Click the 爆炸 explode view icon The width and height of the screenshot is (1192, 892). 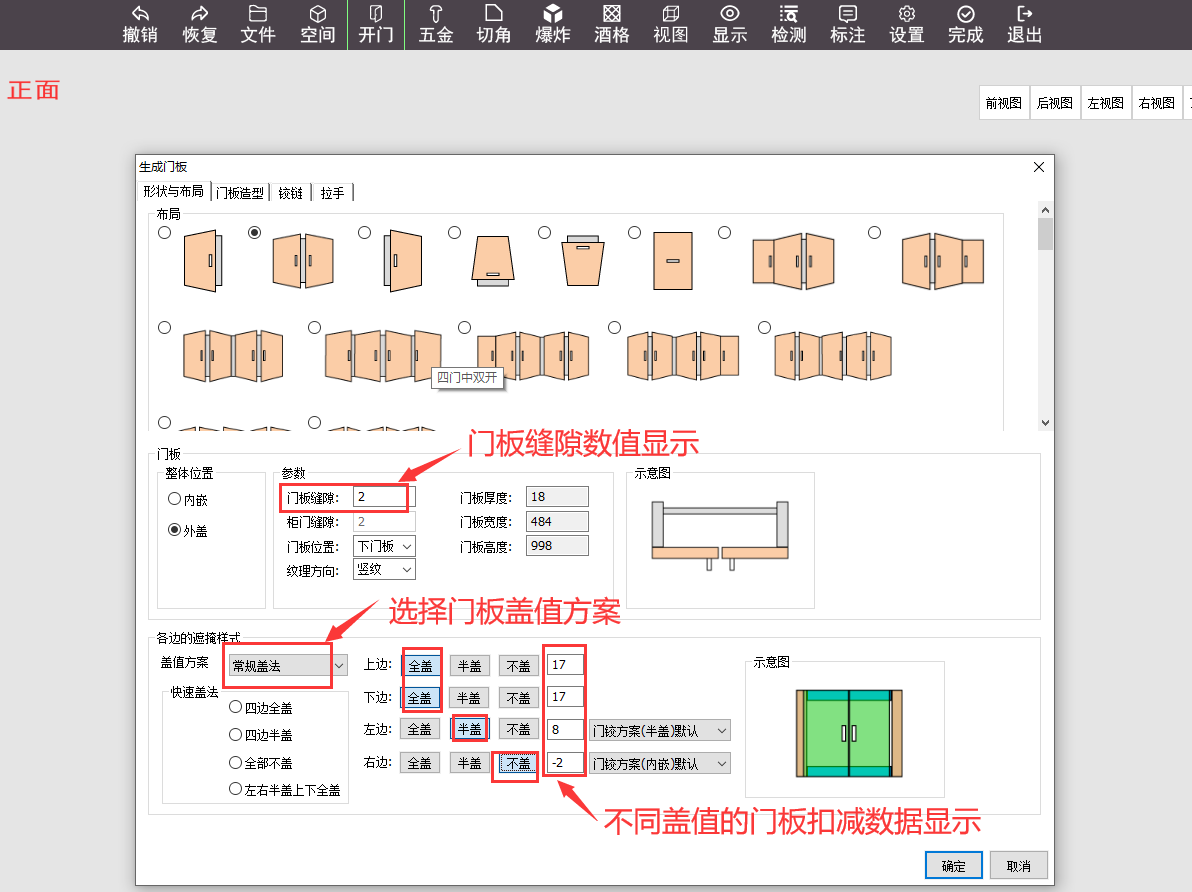tap(553, 24)
